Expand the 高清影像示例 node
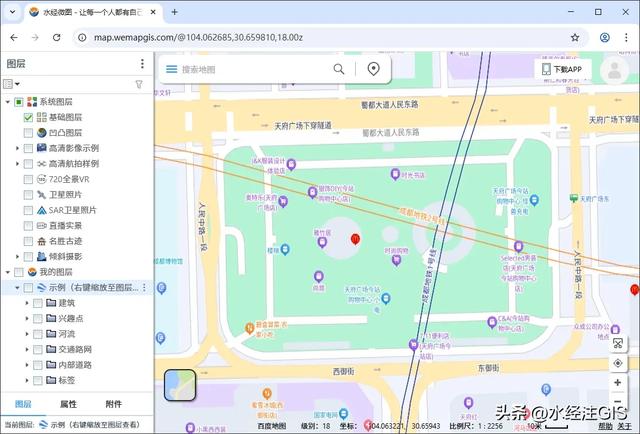The image size is (640, 434). 17,148
